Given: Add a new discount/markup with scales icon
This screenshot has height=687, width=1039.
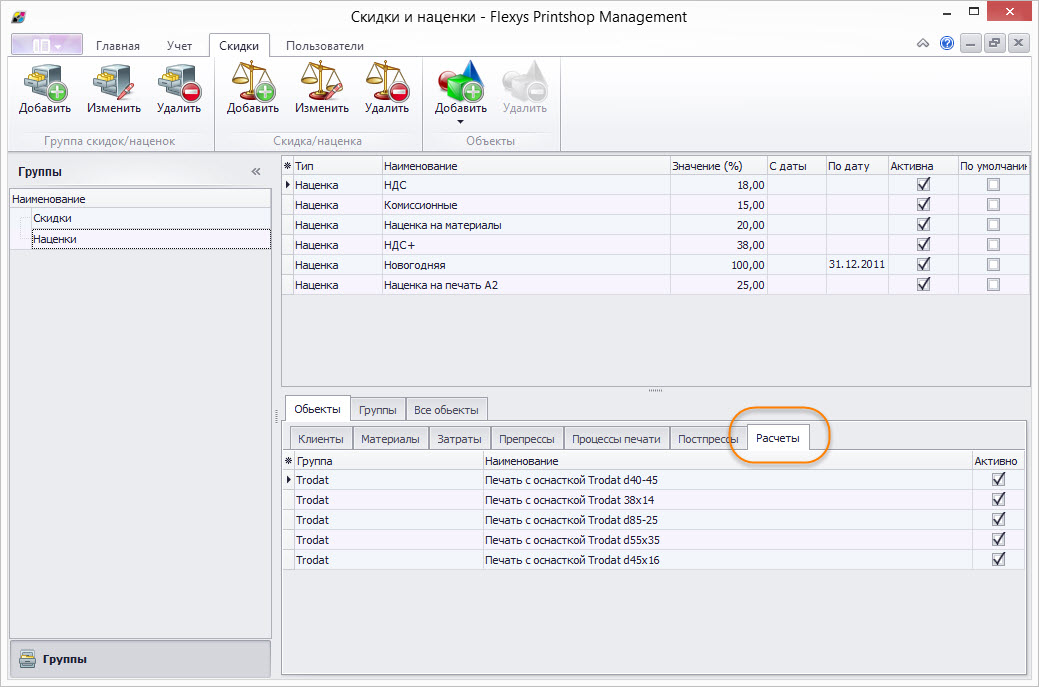Looking at the screenshot, I should (252, 81).
